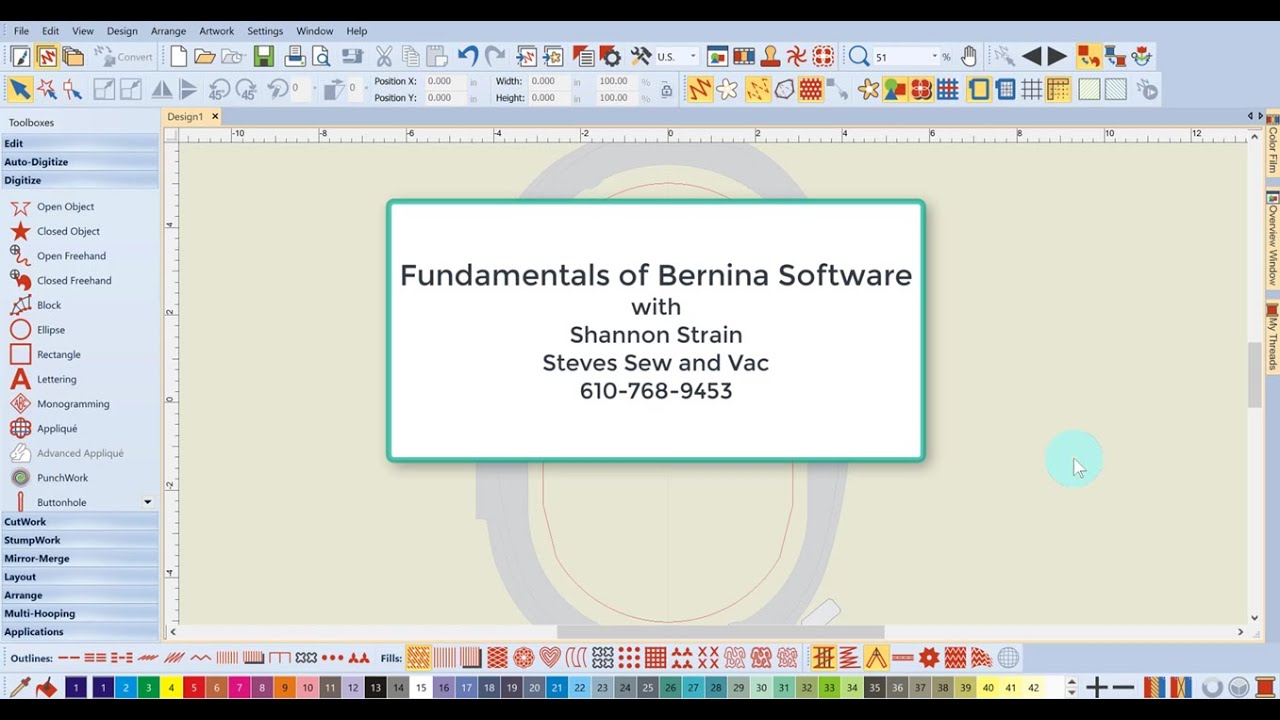
Task: Activate the Pan hand tool
Action: [x=969, y=57]
